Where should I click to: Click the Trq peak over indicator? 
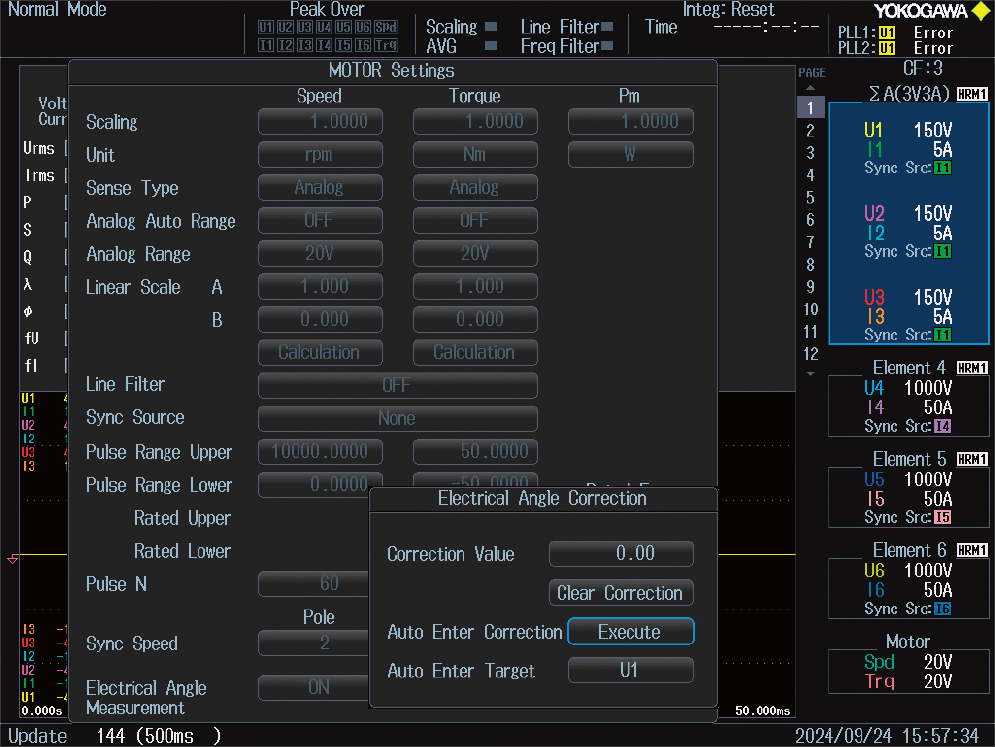386,45
